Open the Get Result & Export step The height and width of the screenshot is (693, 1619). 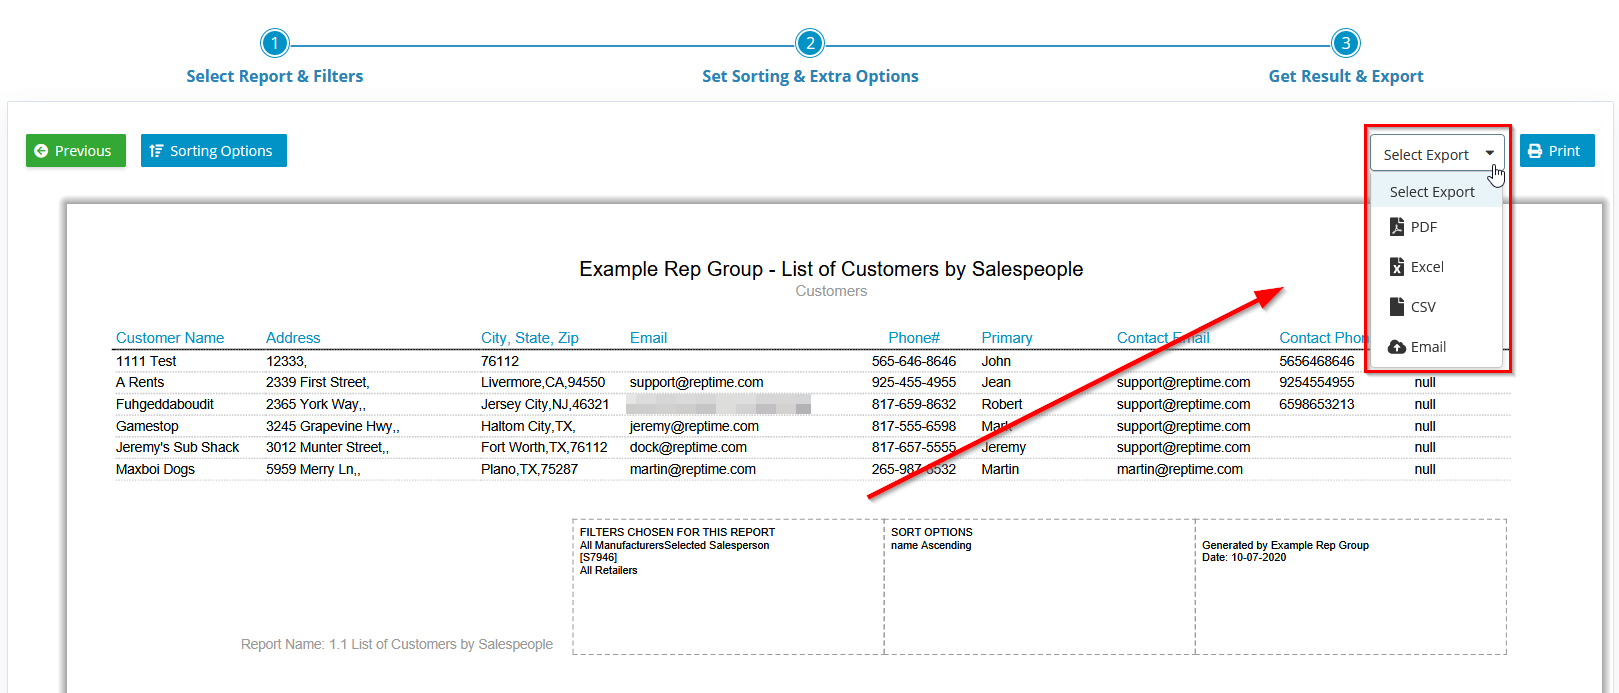[1345, 76]
